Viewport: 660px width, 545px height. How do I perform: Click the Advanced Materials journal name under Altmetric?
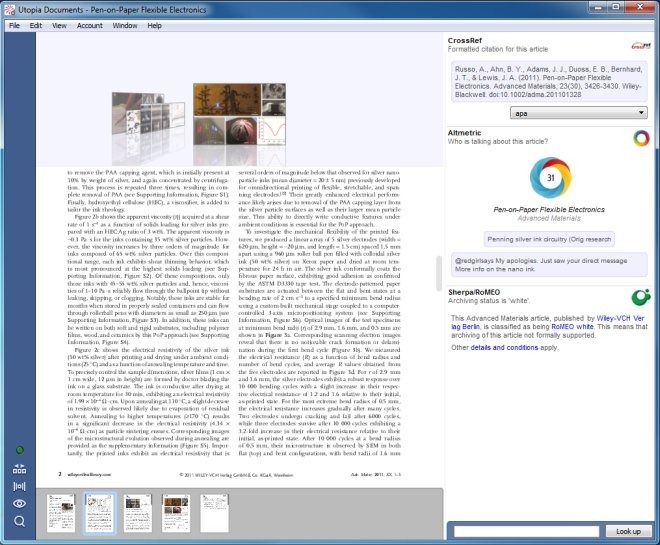549,218
